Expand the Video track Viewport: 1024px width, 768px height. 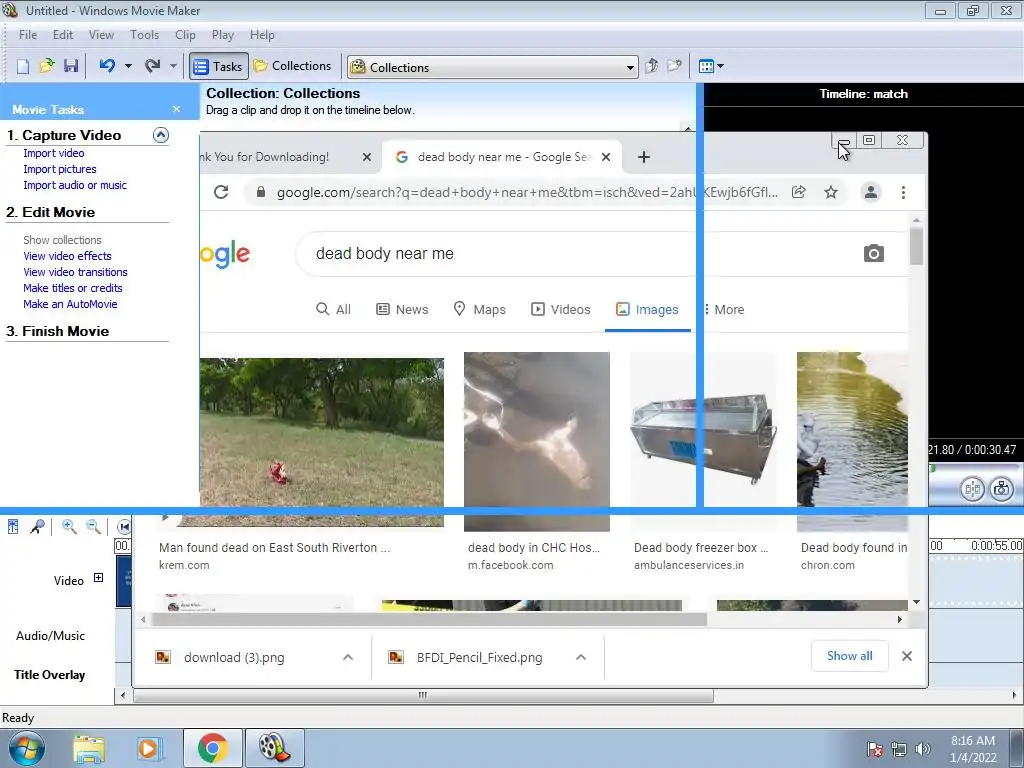click(98, 577)
